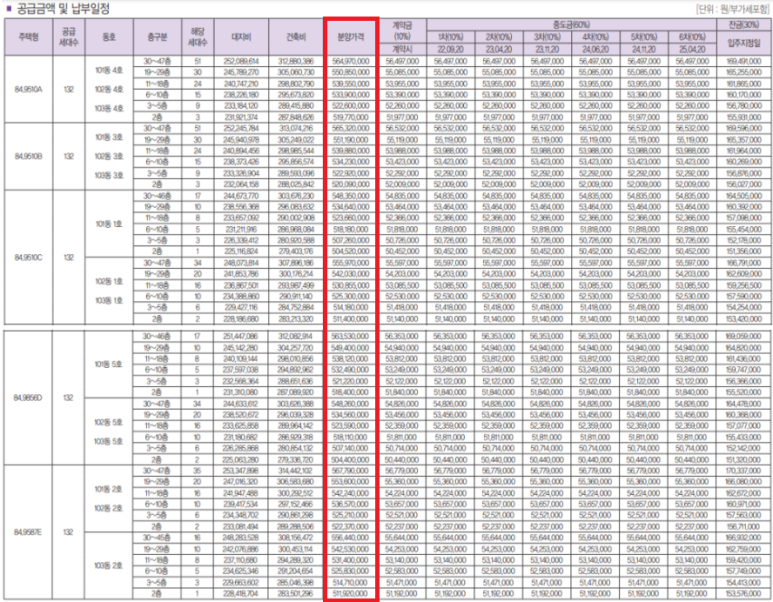This screenshot has height=602, width=773.
Task: Click construction cost '313,074,216'
Action: 296,128
